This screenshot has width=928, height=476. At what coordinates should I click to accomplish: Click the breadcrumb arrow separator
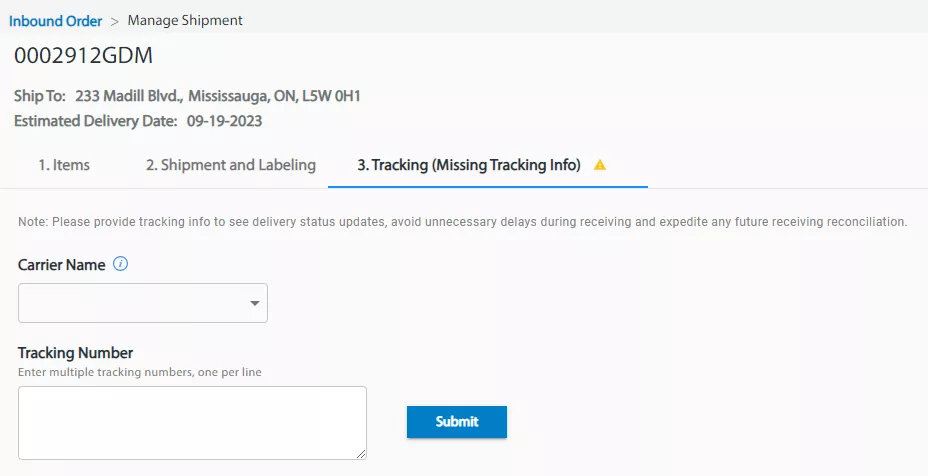click(x=115, y=21)
